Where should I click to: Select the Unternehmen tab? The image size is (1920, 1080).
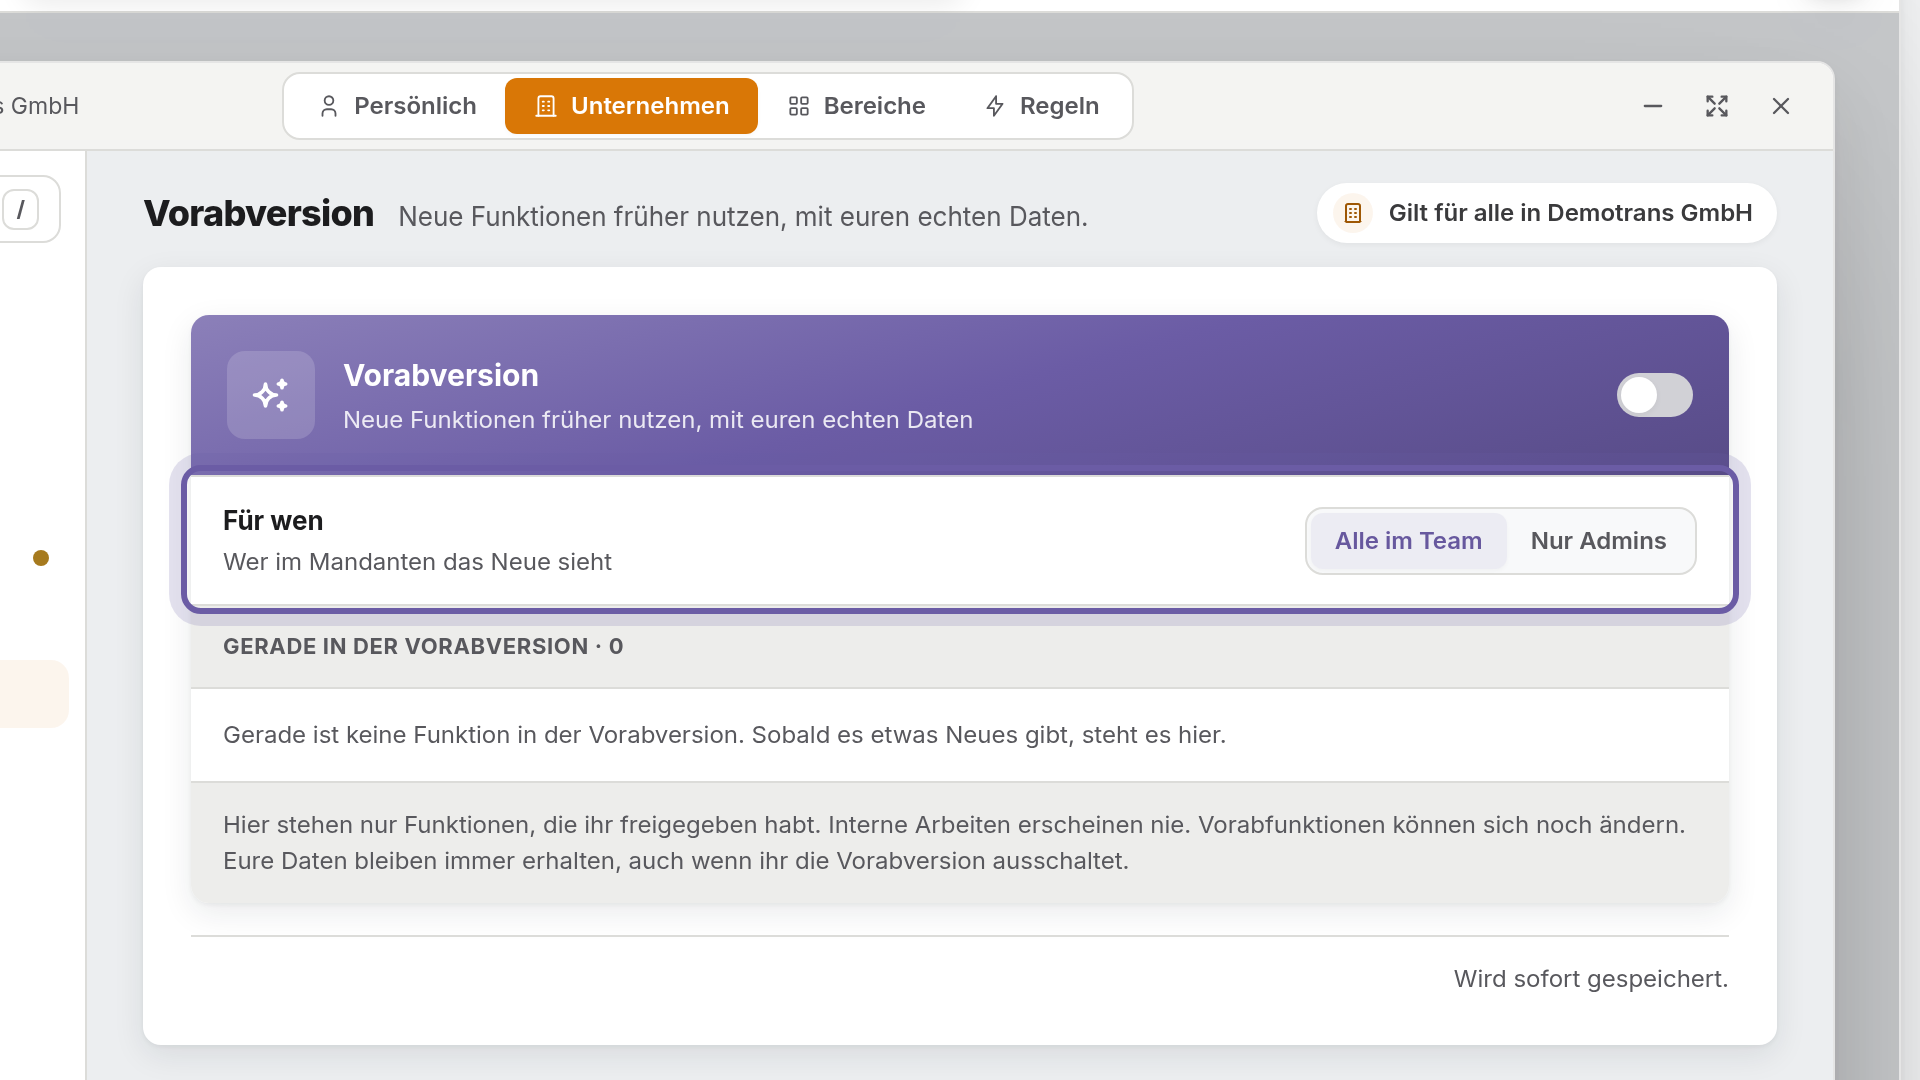(631, 106)
